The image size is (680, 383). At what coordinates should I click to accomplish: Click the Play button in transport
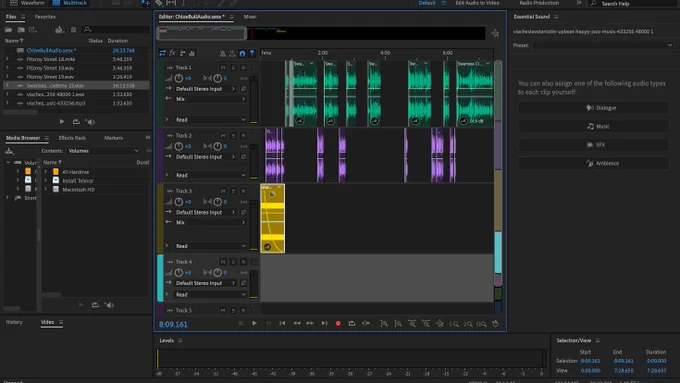254,324
